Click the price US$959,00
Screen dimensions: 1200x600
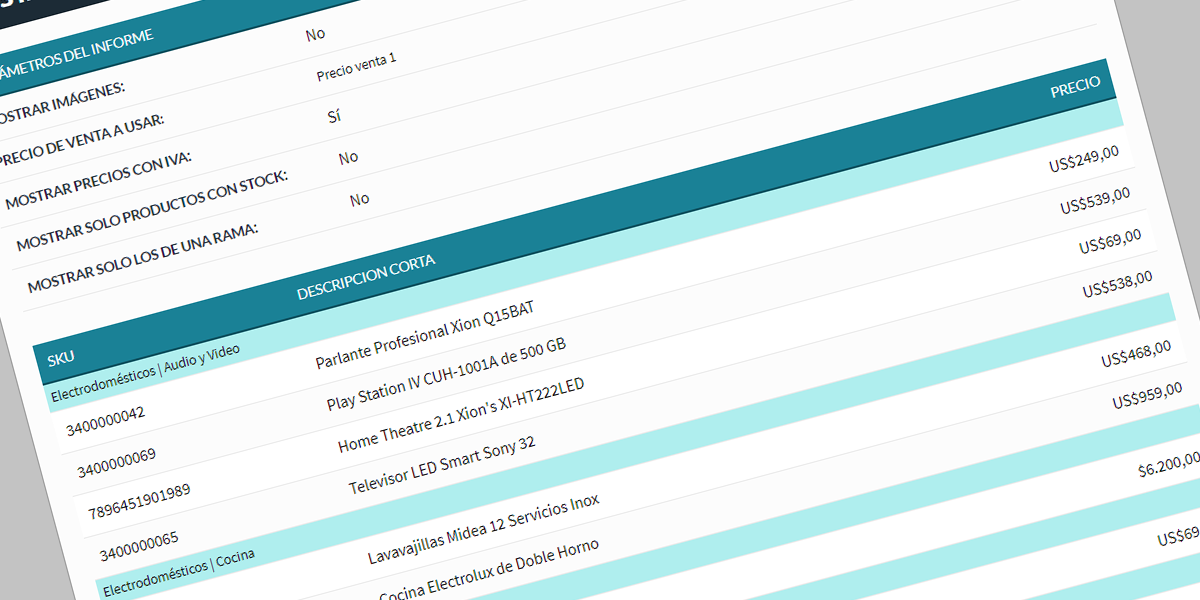[x=1148, y=395]
